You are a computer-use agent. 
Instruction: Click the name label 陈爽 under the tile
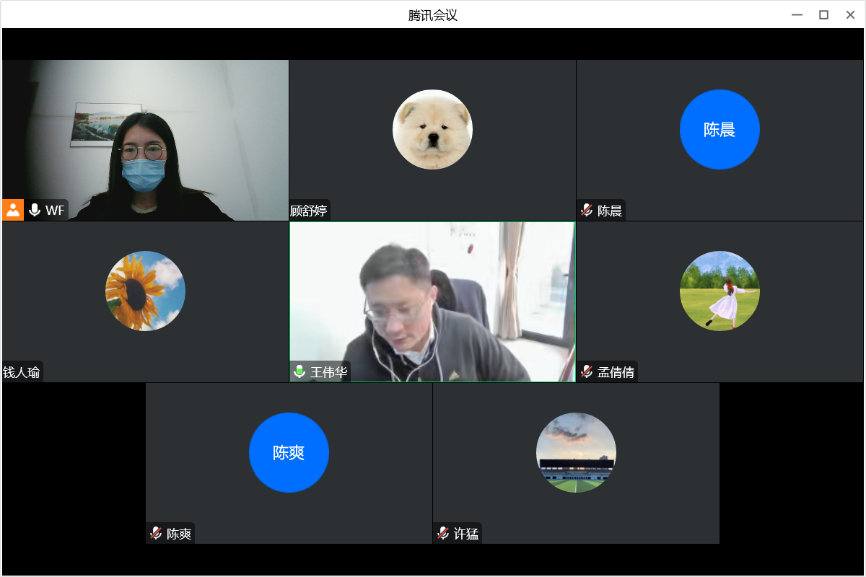[179, 534]
